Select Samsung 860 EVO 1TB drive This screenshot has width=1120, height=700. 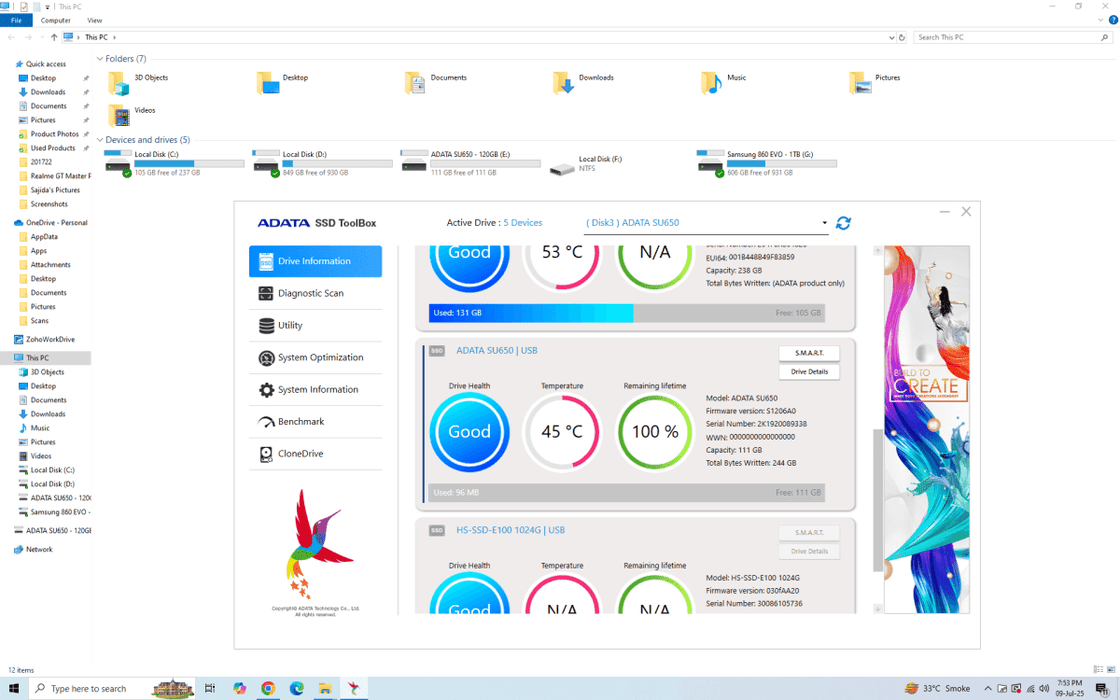click(x=767, y=163)
